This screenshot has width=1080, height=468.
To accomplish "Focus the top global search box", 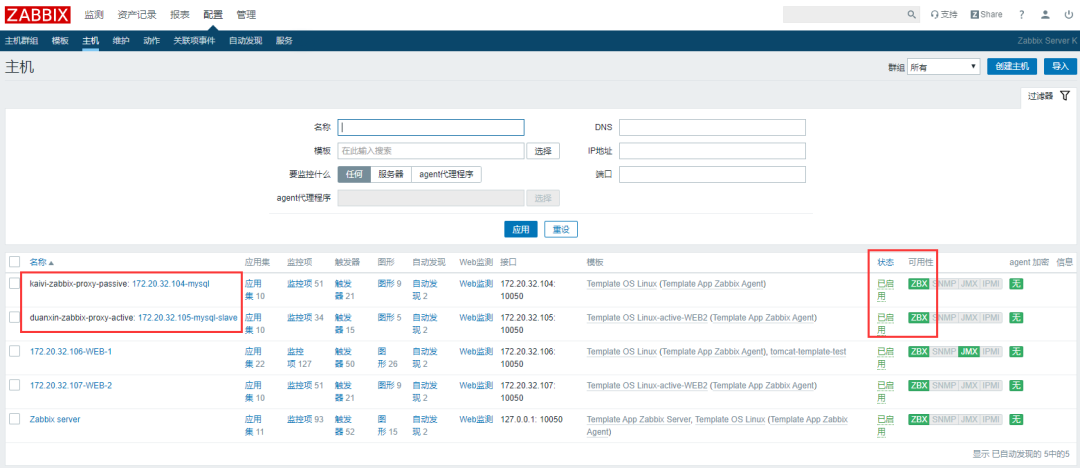I will click(844, 14).
